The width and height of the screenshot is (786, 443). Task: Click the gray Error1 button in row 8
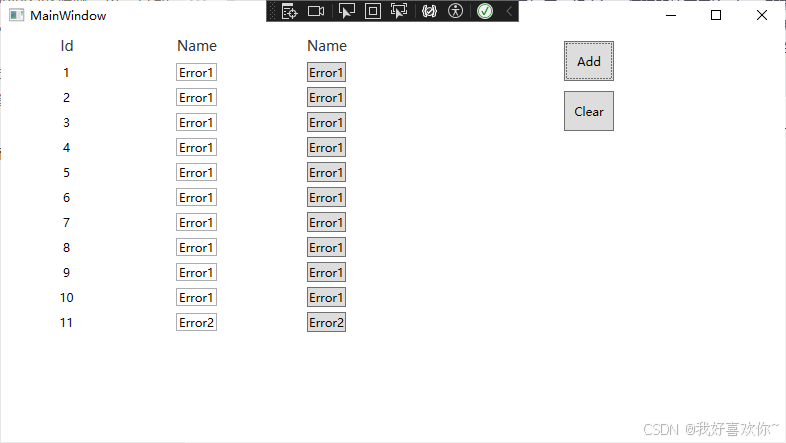point(326,248)
